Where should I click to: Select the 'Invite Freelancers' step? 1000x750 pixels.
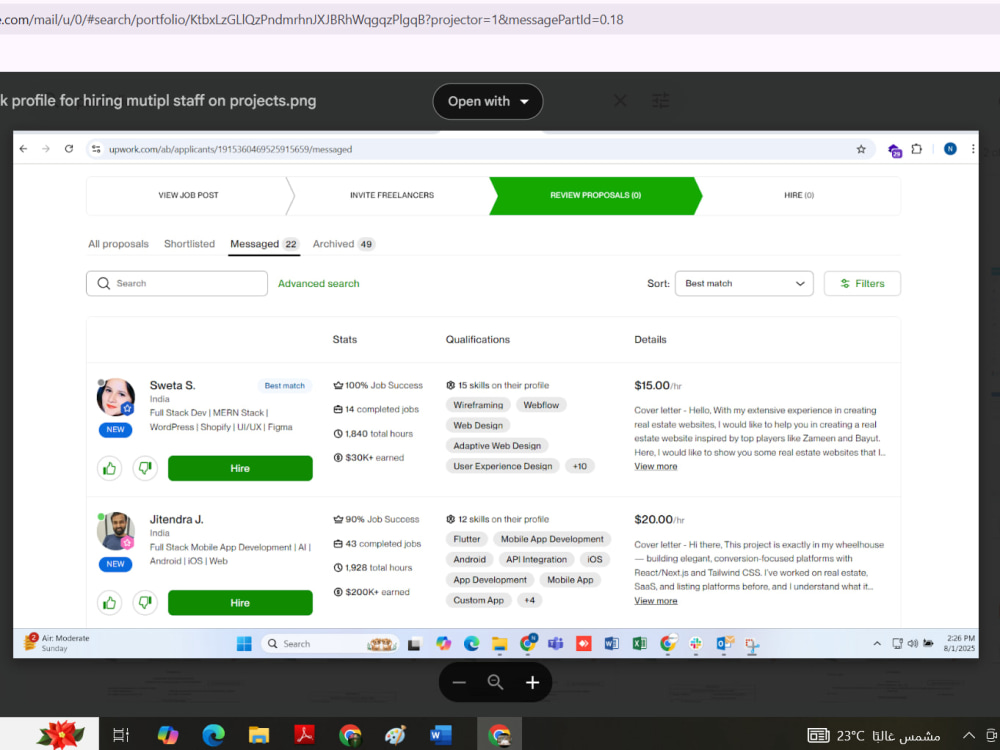click(392, 195)
